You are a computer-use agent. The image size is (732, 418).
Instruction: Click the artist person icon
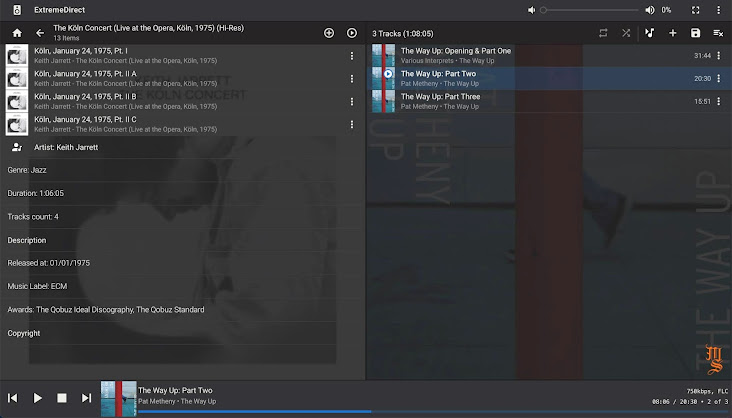click(x=17, y=147)
